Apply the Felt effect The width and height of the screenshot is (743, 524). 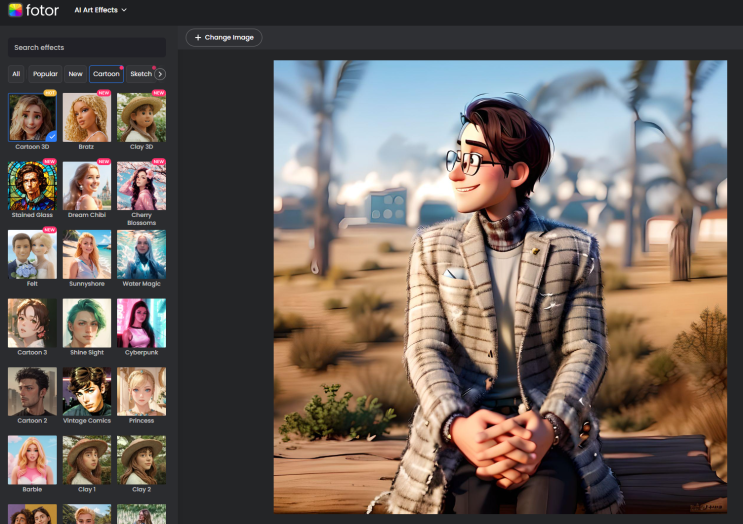(32, 254)
